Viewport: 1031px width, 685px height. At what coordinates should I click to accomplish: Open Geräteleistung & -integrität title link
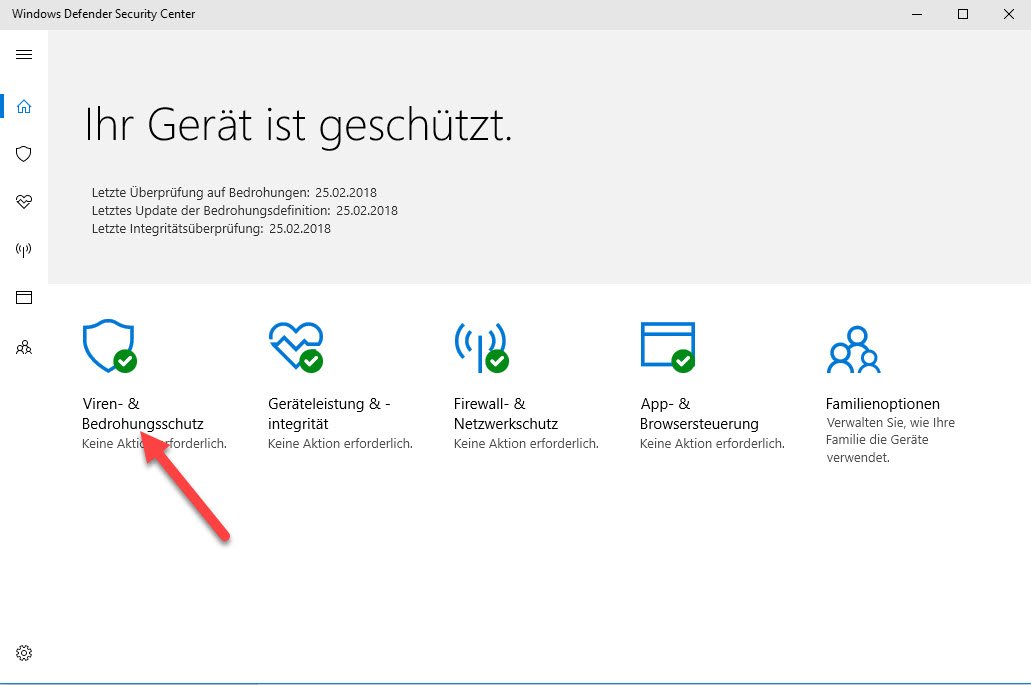329,413
